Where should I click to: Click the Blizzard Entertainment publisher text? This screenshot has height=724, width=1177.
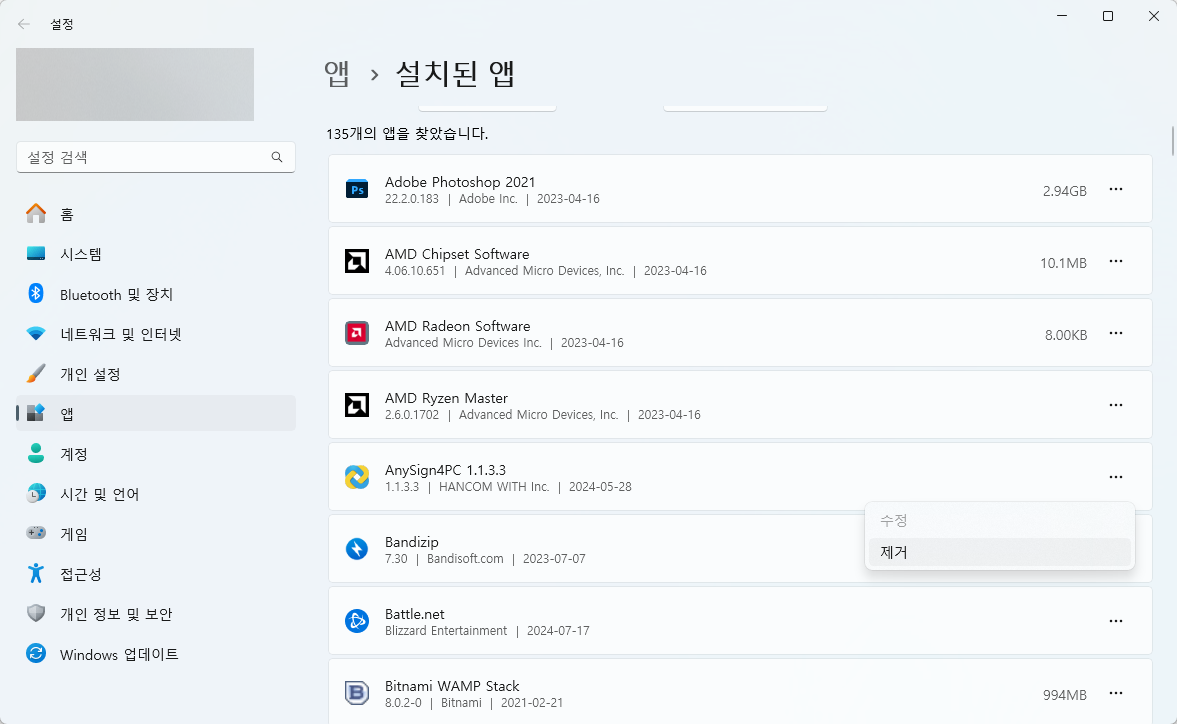point(446,631)
